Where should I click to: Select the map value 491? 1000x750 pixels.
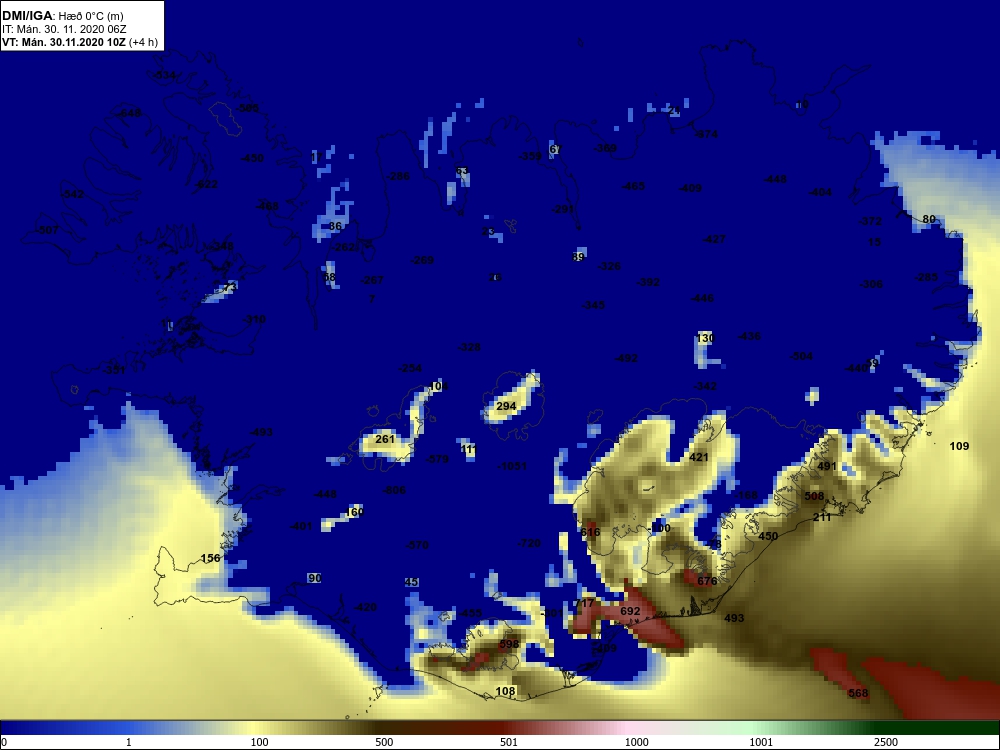827,466
